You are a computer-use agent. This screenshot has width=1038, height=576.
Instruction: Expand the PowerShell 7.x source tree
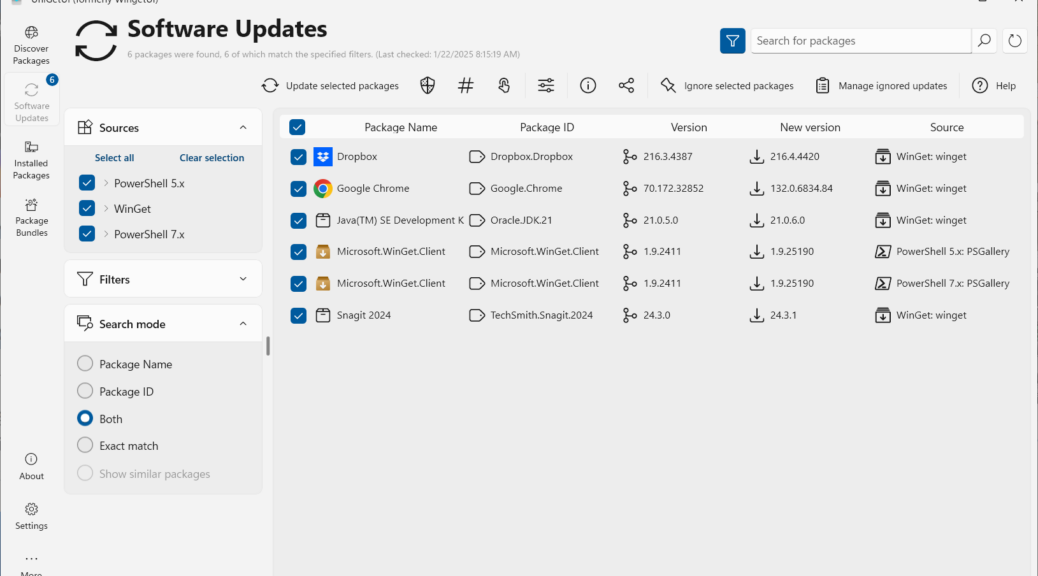click(106, 234)
